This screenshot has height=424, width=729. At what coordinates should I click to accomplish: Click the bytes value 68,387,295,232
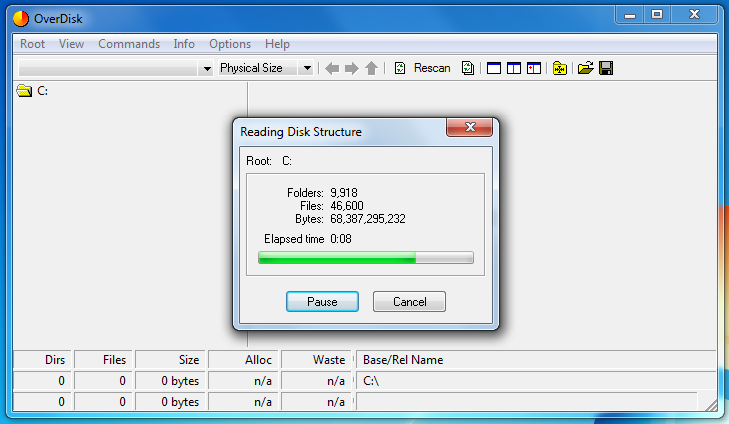coord(368,219)
